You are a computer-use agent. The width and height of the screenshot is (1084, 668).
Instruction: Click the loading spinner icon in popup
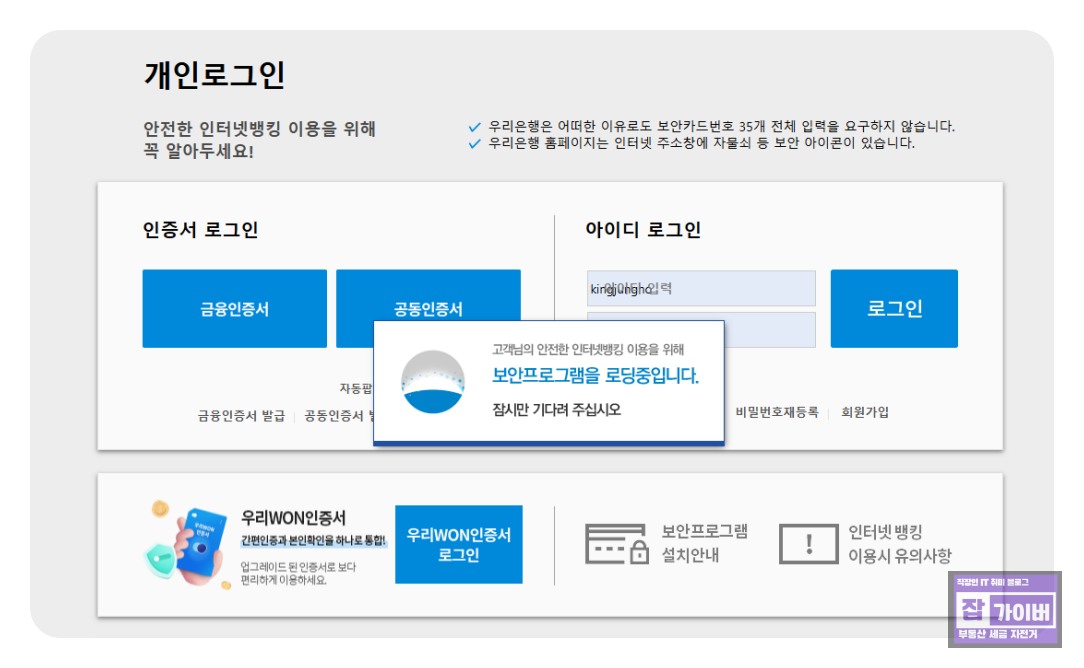[x=433, y=382]
